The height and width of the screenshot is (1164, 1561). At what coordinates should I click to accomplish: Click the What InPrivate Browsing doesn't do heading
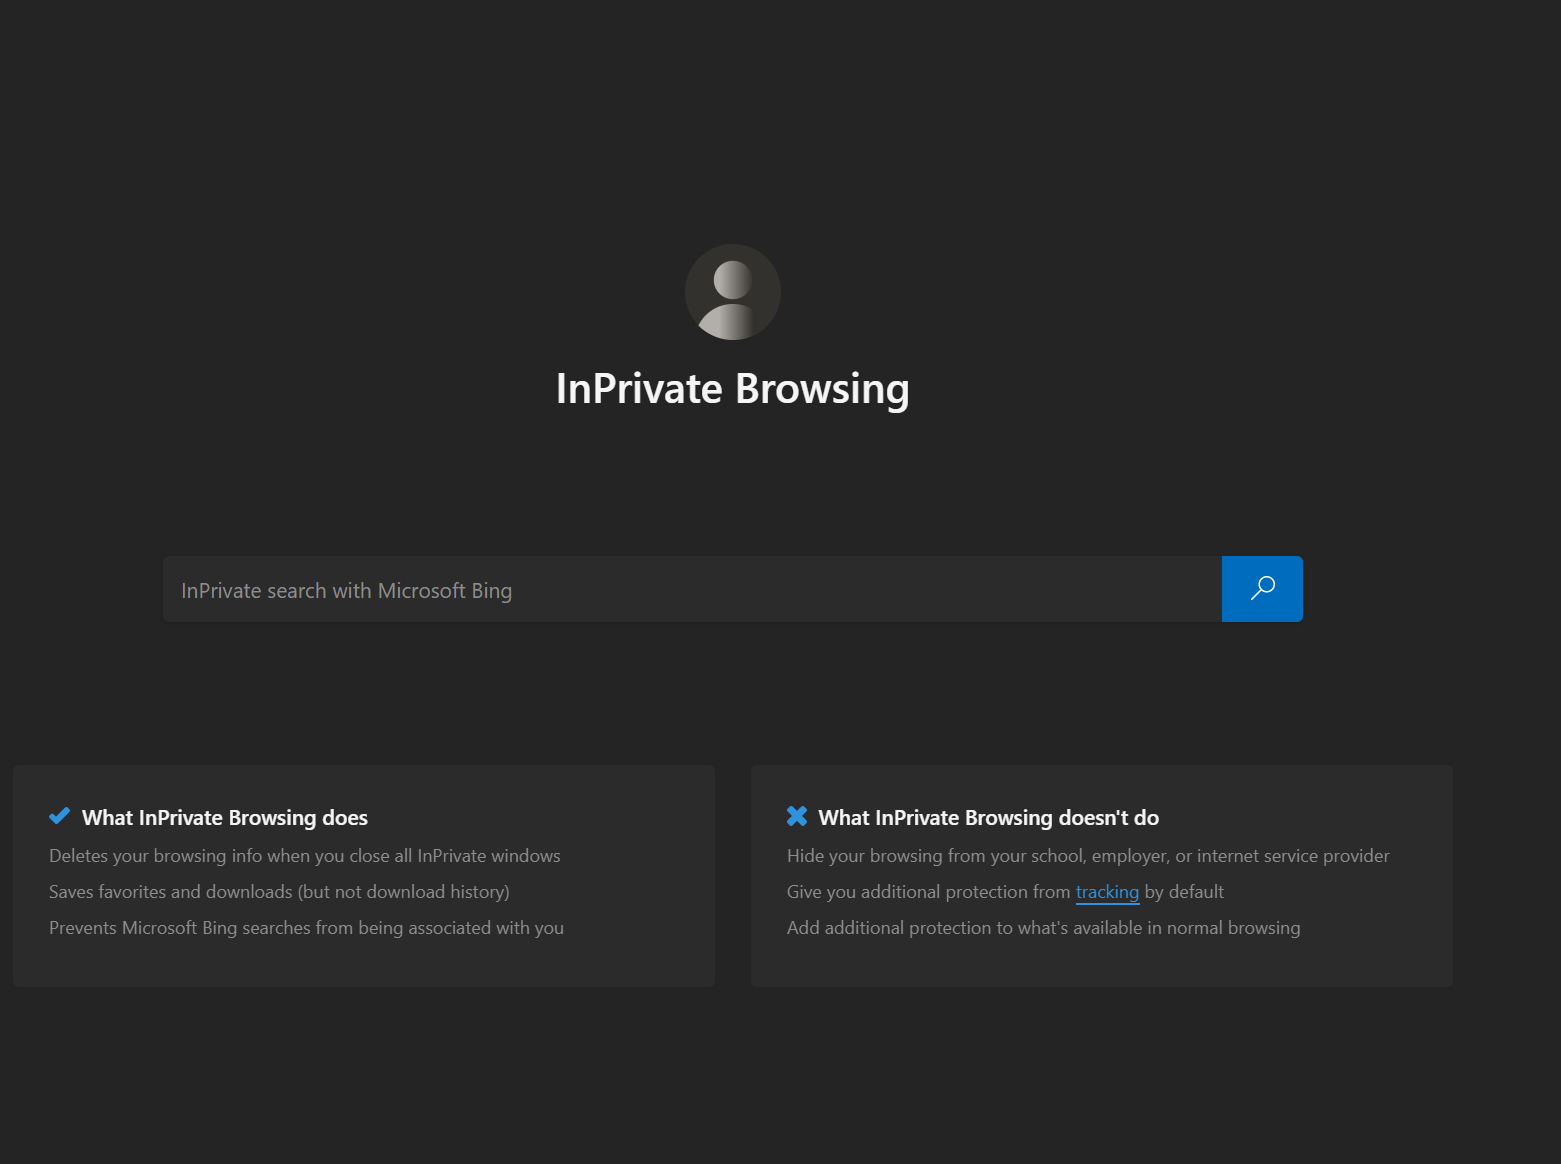click(x=989, y=818)
